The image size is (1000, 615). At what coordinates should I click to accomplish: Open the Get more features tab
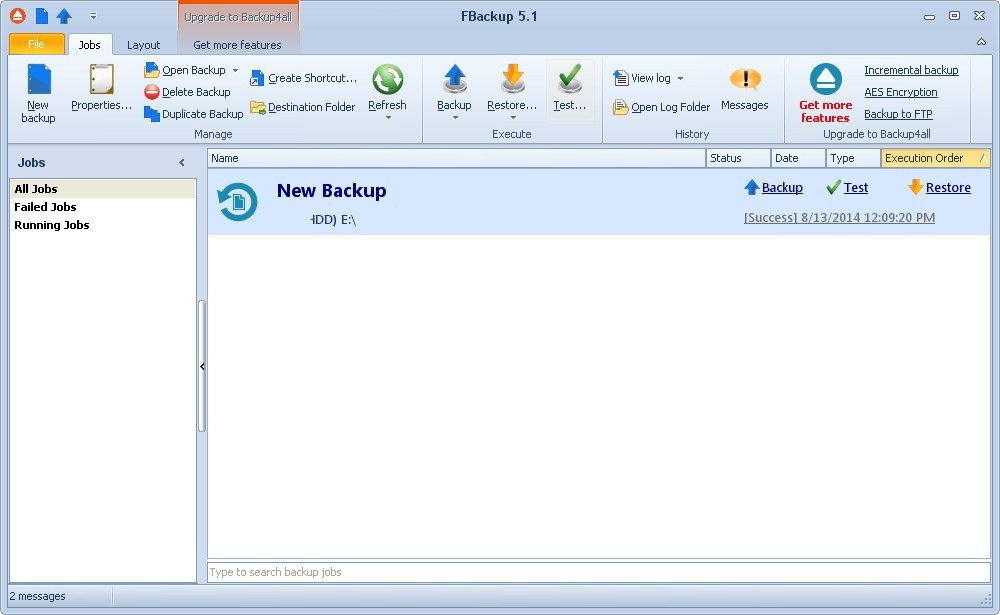click(237, 45)
